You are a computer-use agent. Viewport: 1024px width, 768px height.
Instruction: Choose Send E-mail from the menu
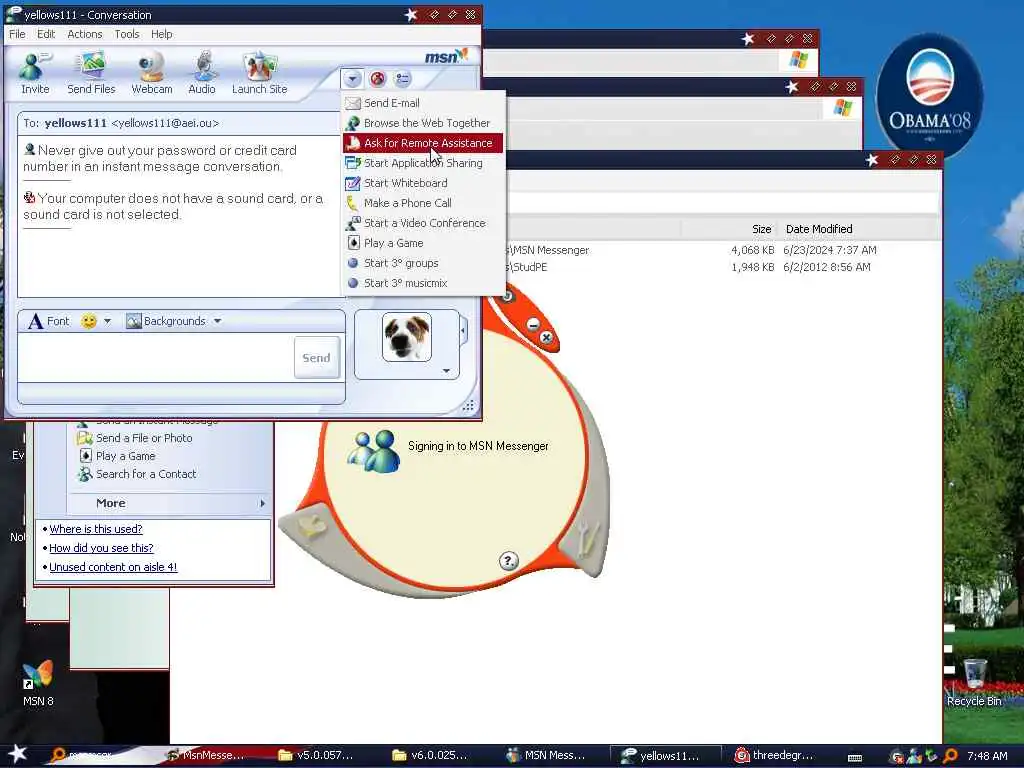point(423,103)
